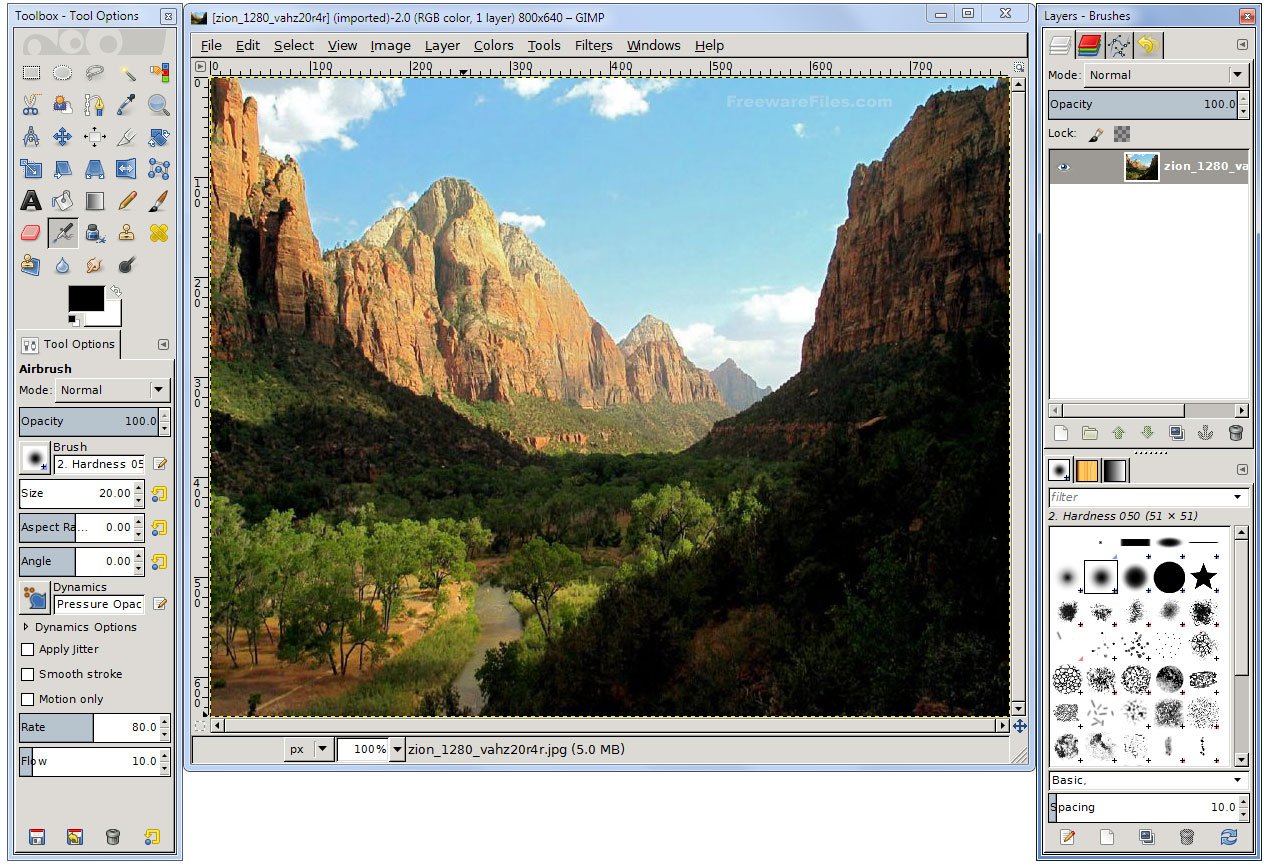Screen dimensions: 1269x866
Task: Choose the Paths tool in the toolbox
Action: pos(93,104)
